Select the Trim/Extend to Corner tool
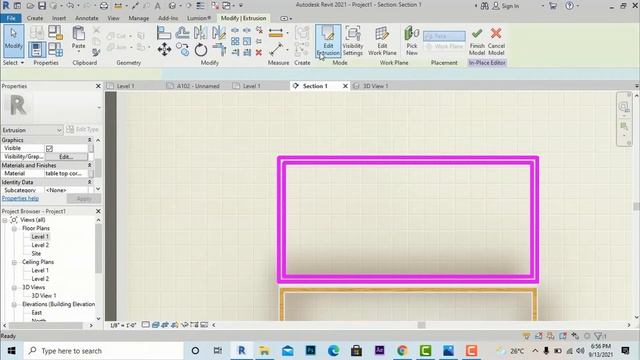Screen dimensions: 640x360 [219, 50]
